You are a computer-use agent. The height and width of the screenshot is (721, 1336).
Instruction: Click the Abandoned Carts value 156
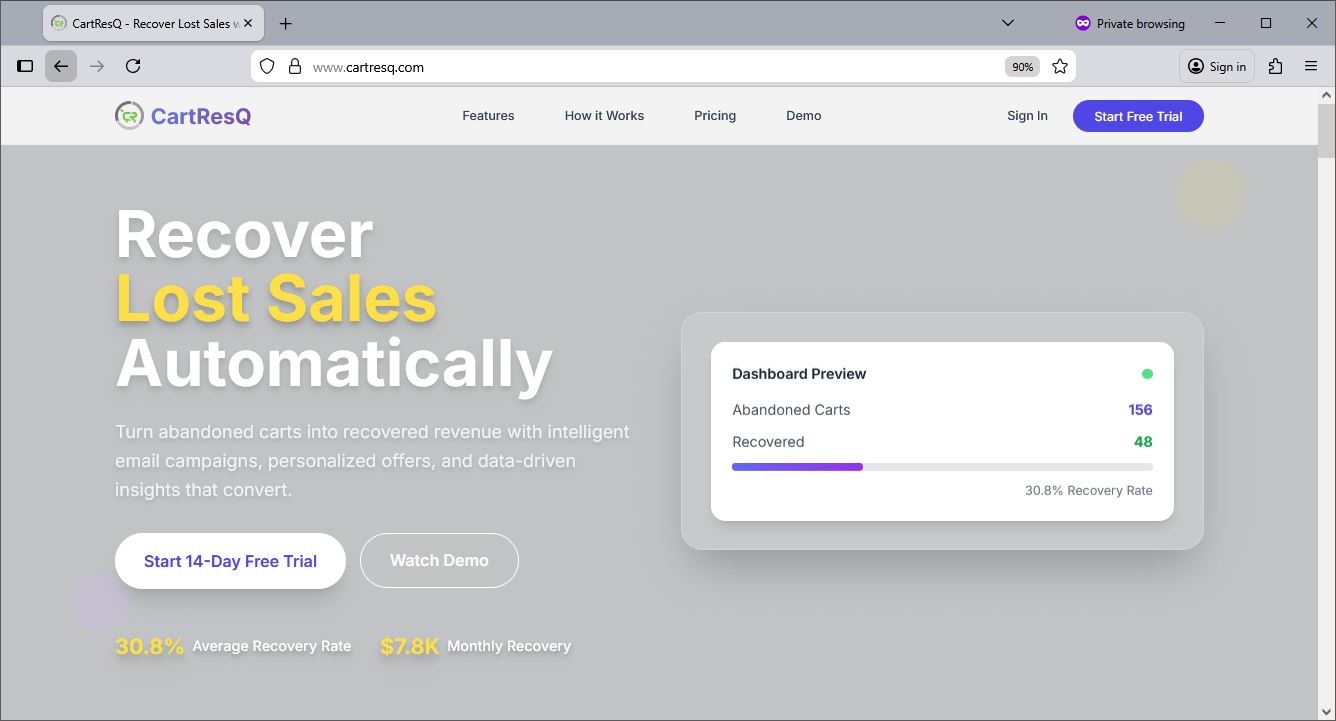pos(1140,410)
